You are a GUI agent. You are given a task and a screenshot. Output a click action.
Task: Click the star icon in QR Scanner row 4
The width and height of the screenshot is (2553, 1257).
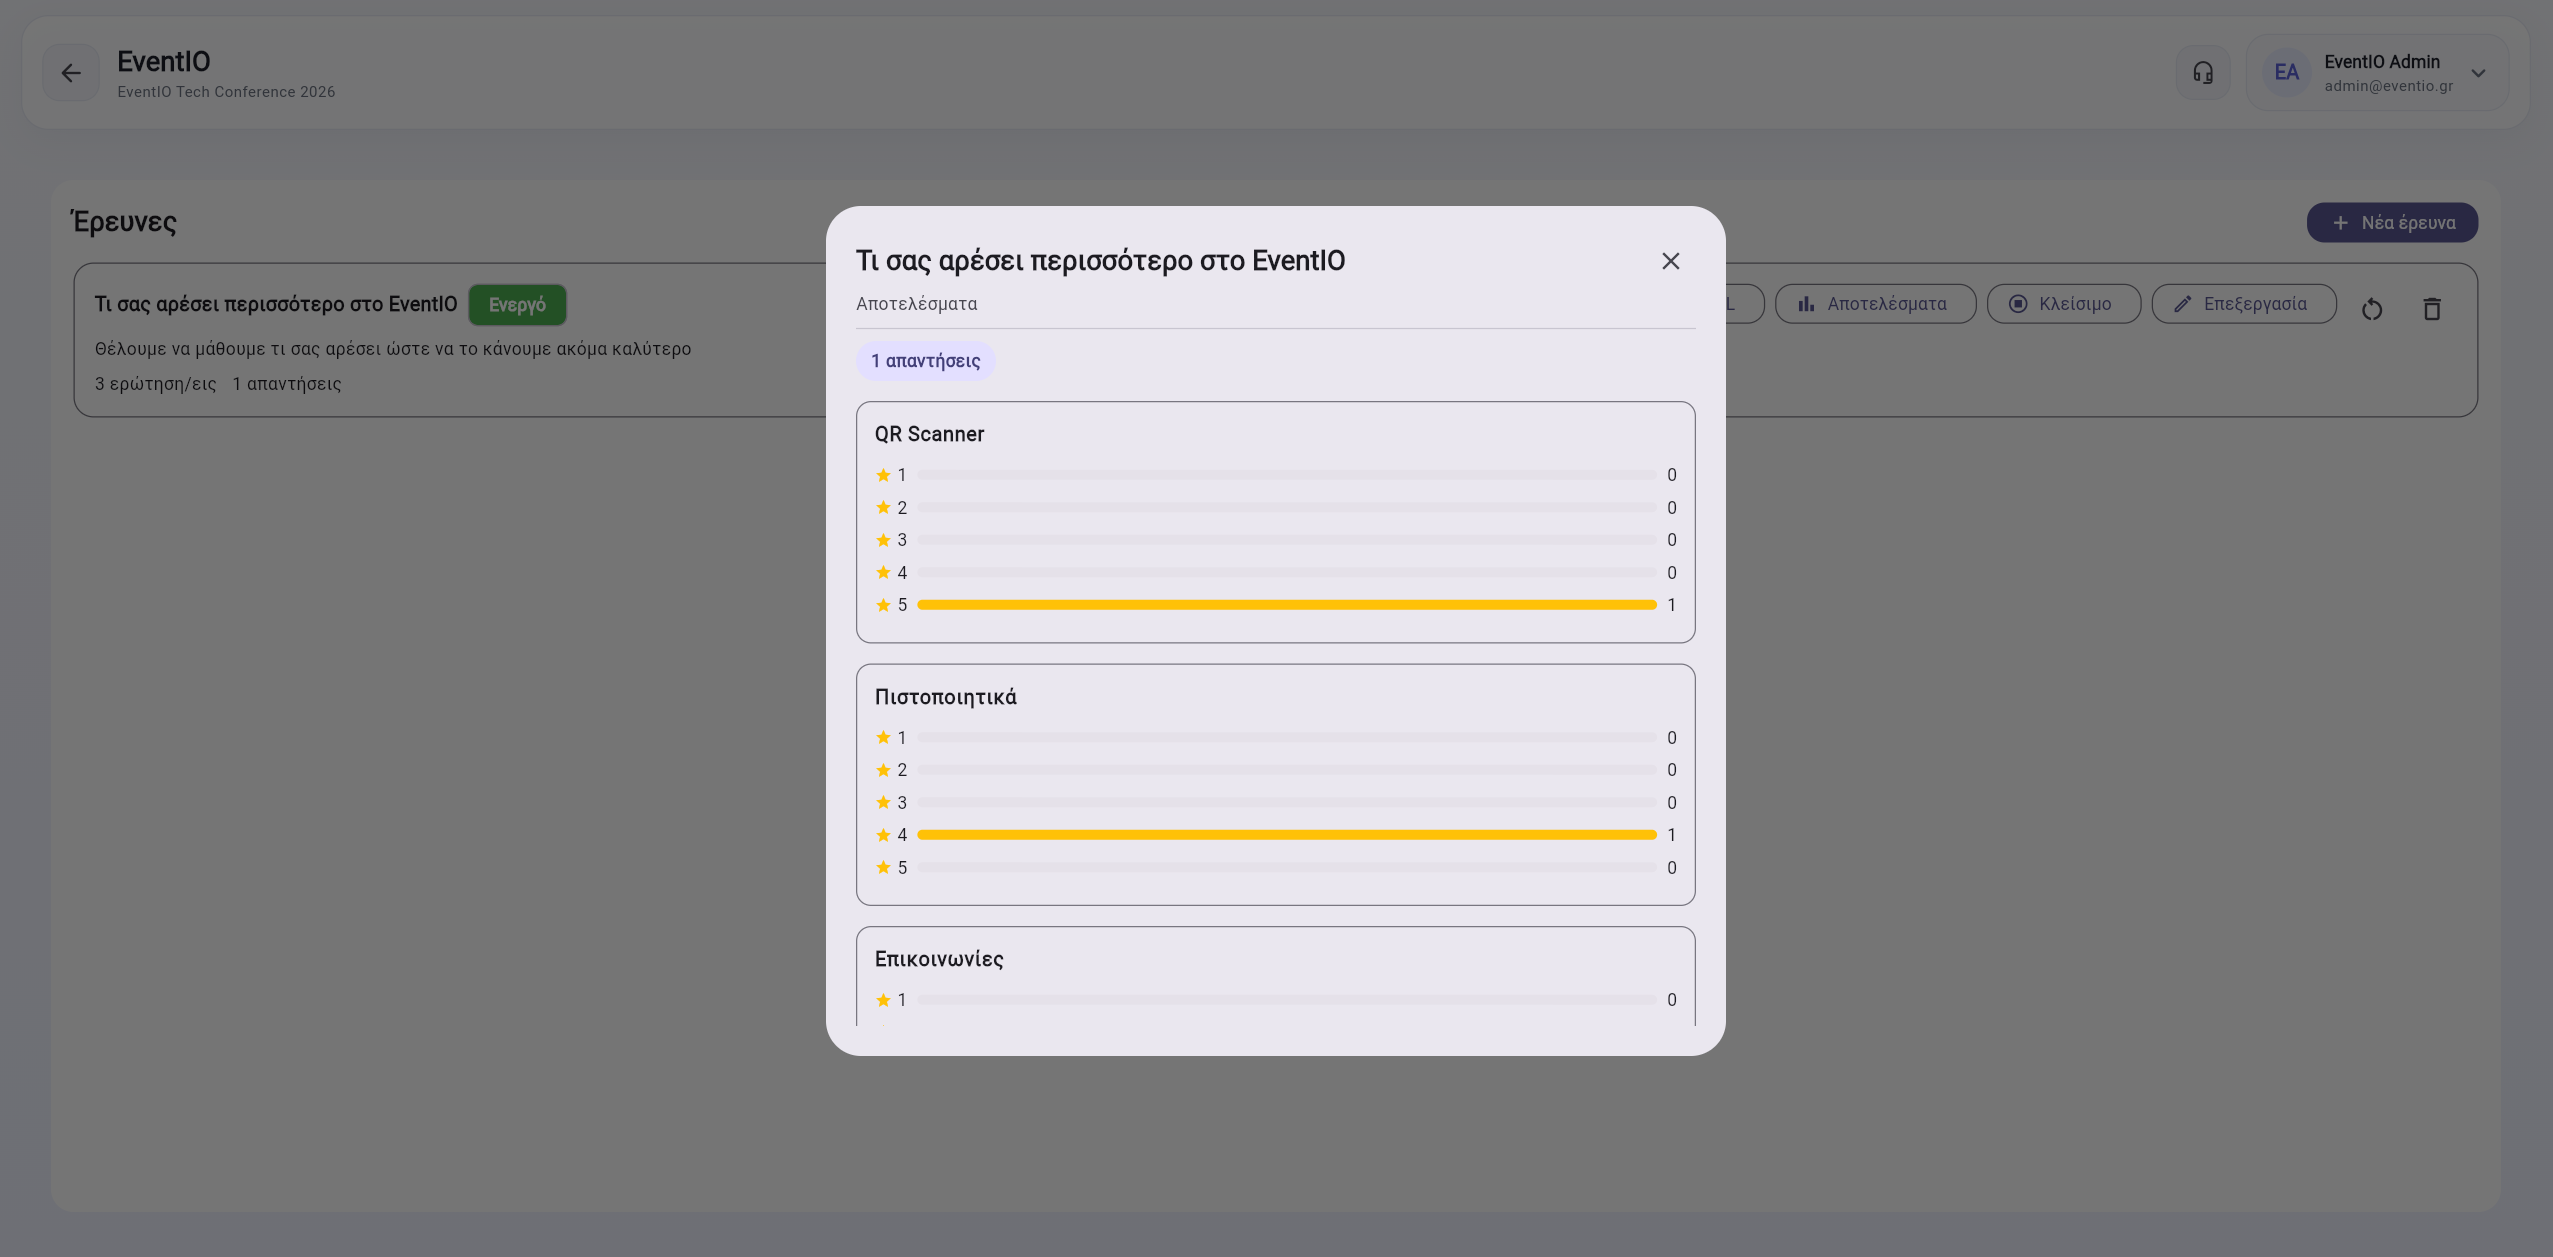883,573
